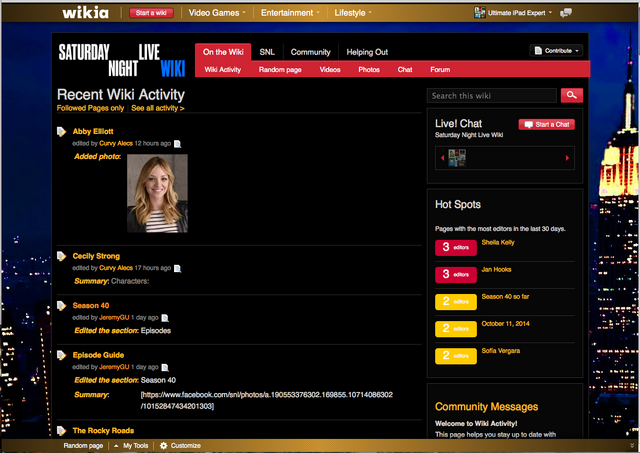Click the edit icon beside Cecily Strong

(61, 256)
